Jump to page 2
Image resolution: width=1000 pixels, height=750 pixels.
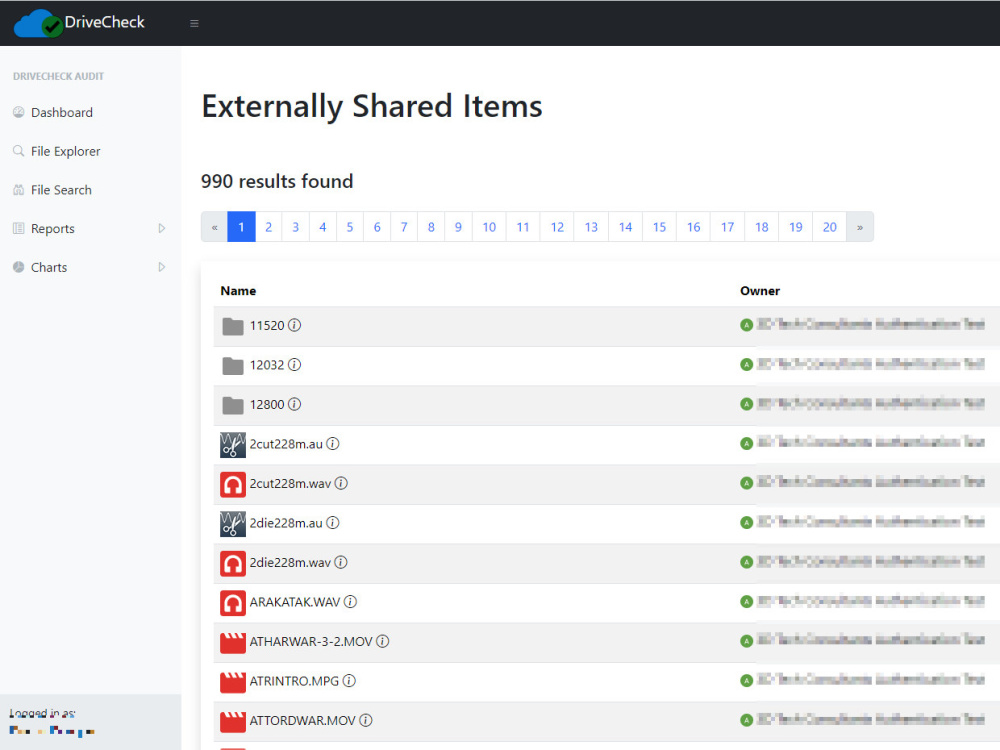tap(268, 227)
